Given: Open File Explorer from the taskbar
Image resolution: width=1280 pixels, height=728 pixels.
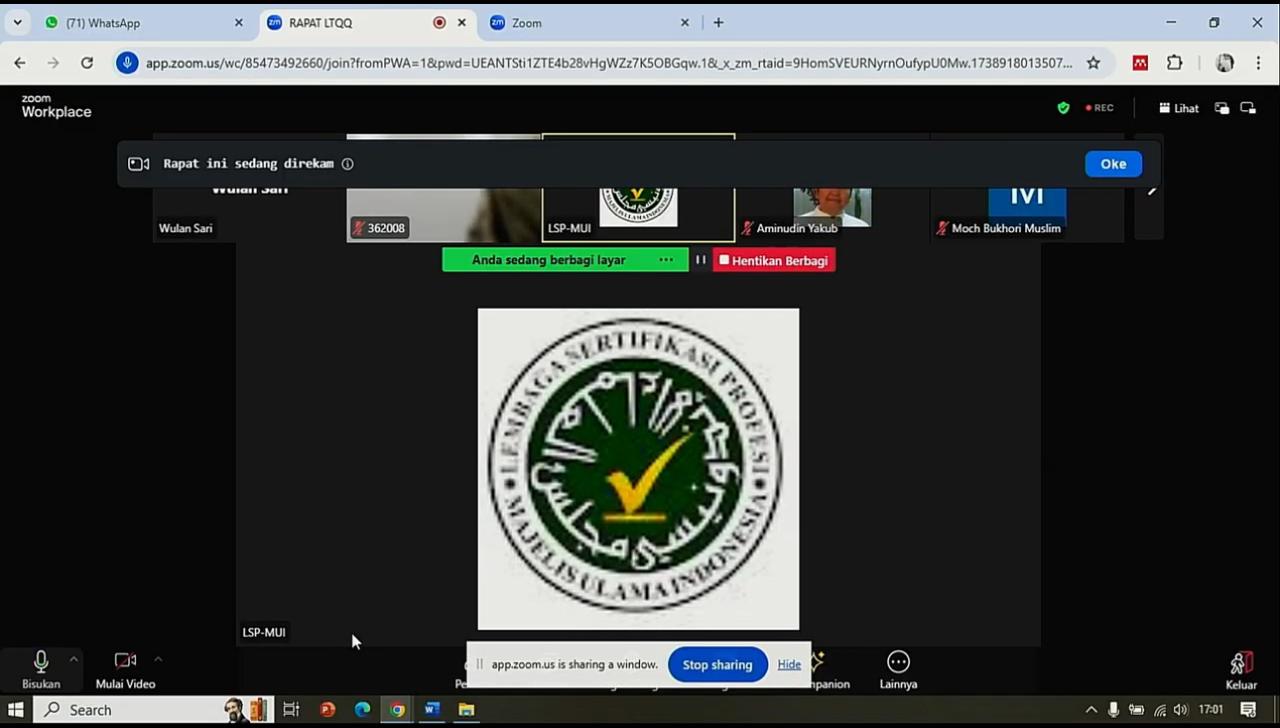Looking at the screenshot, I should 466,710.
